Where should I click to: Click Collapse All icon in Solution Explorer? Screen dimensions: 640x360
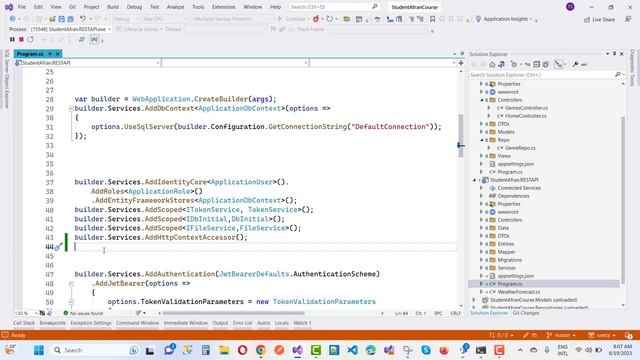click(x=537, y=64)
